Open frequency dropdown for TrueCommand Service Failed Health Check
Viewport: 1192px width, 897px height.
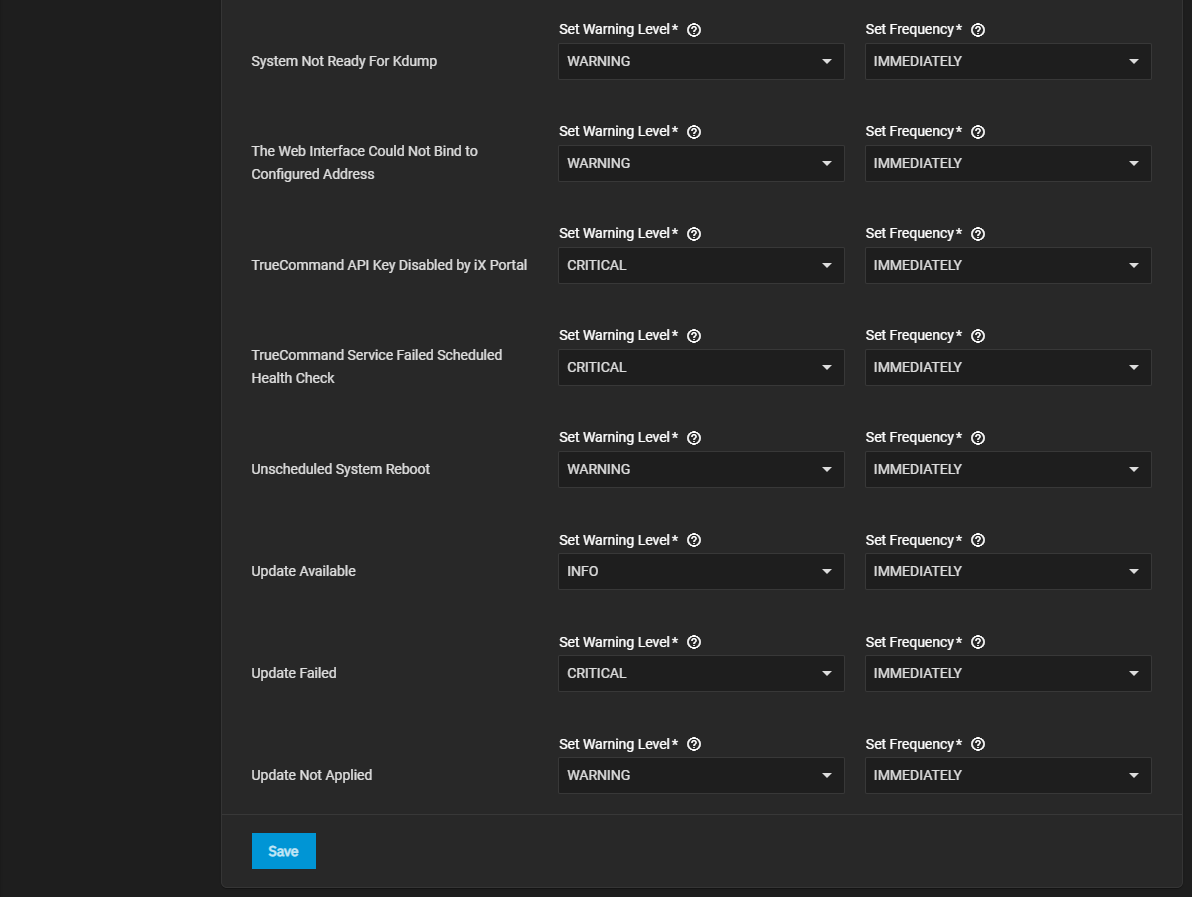1007,368
